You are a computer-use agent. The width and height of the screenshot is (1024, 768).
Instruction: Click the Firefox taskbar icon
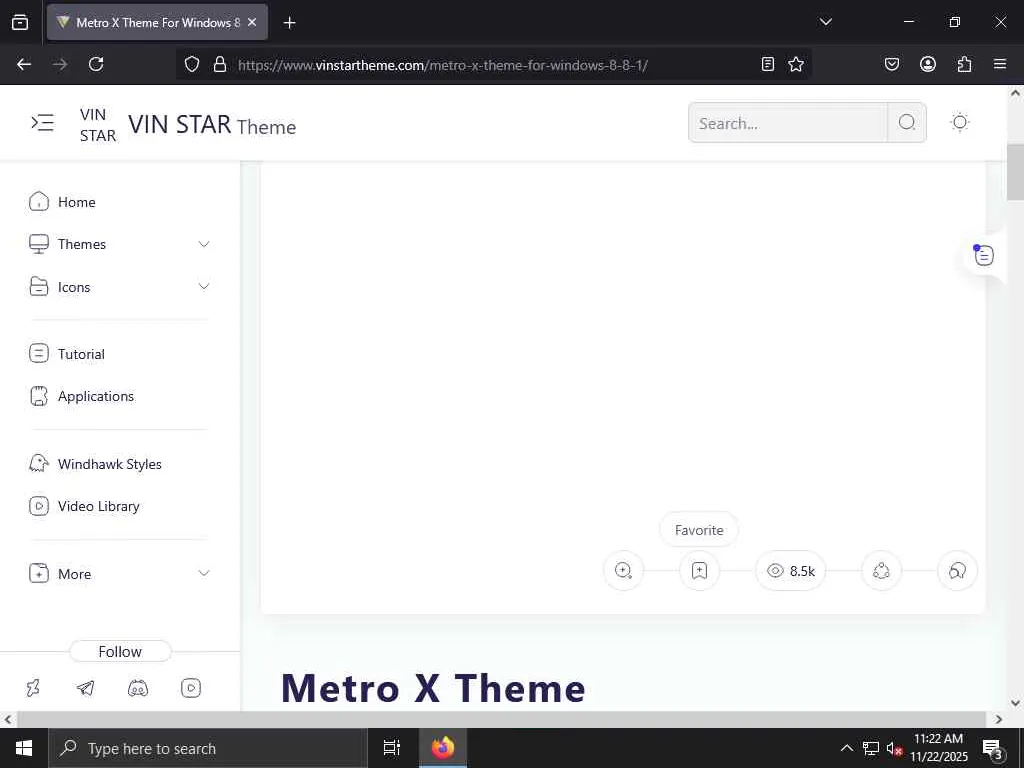point(443,748)
